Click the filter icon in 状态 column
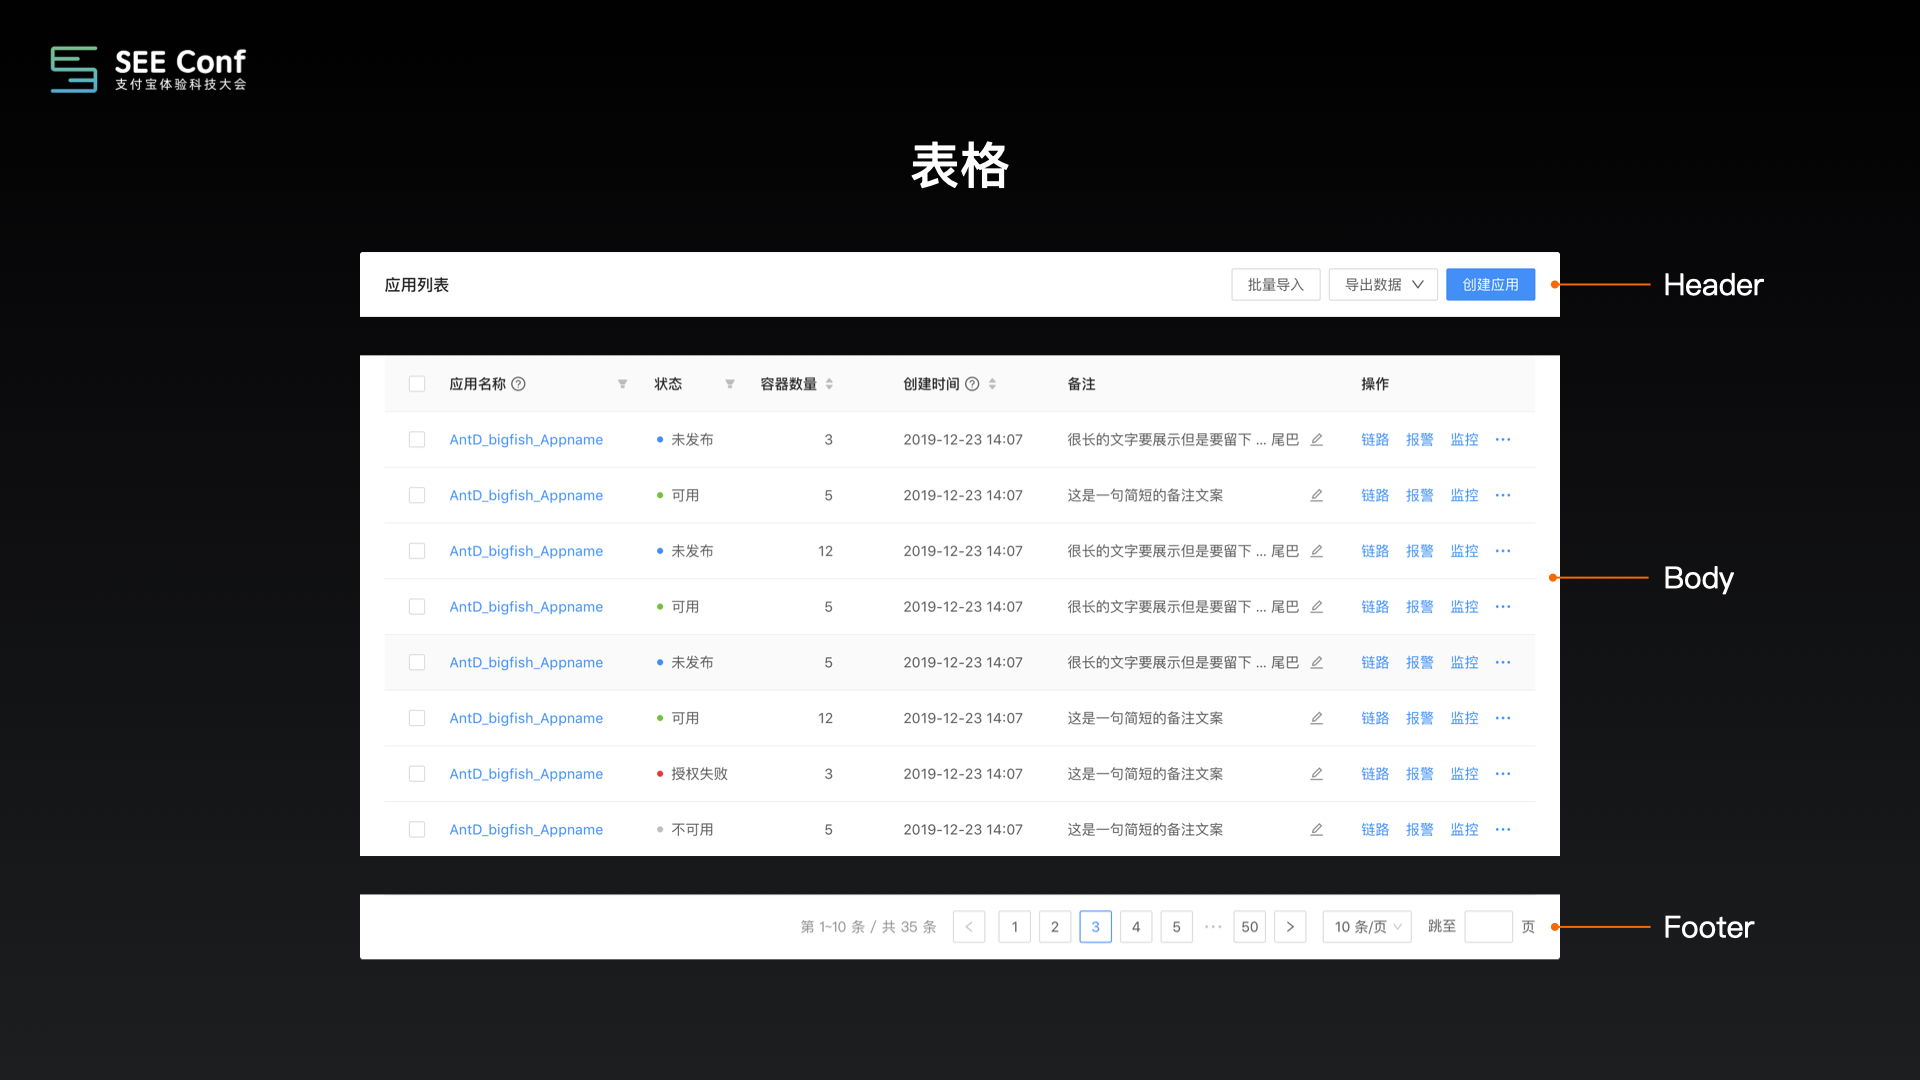 click(x=730, y=384)
